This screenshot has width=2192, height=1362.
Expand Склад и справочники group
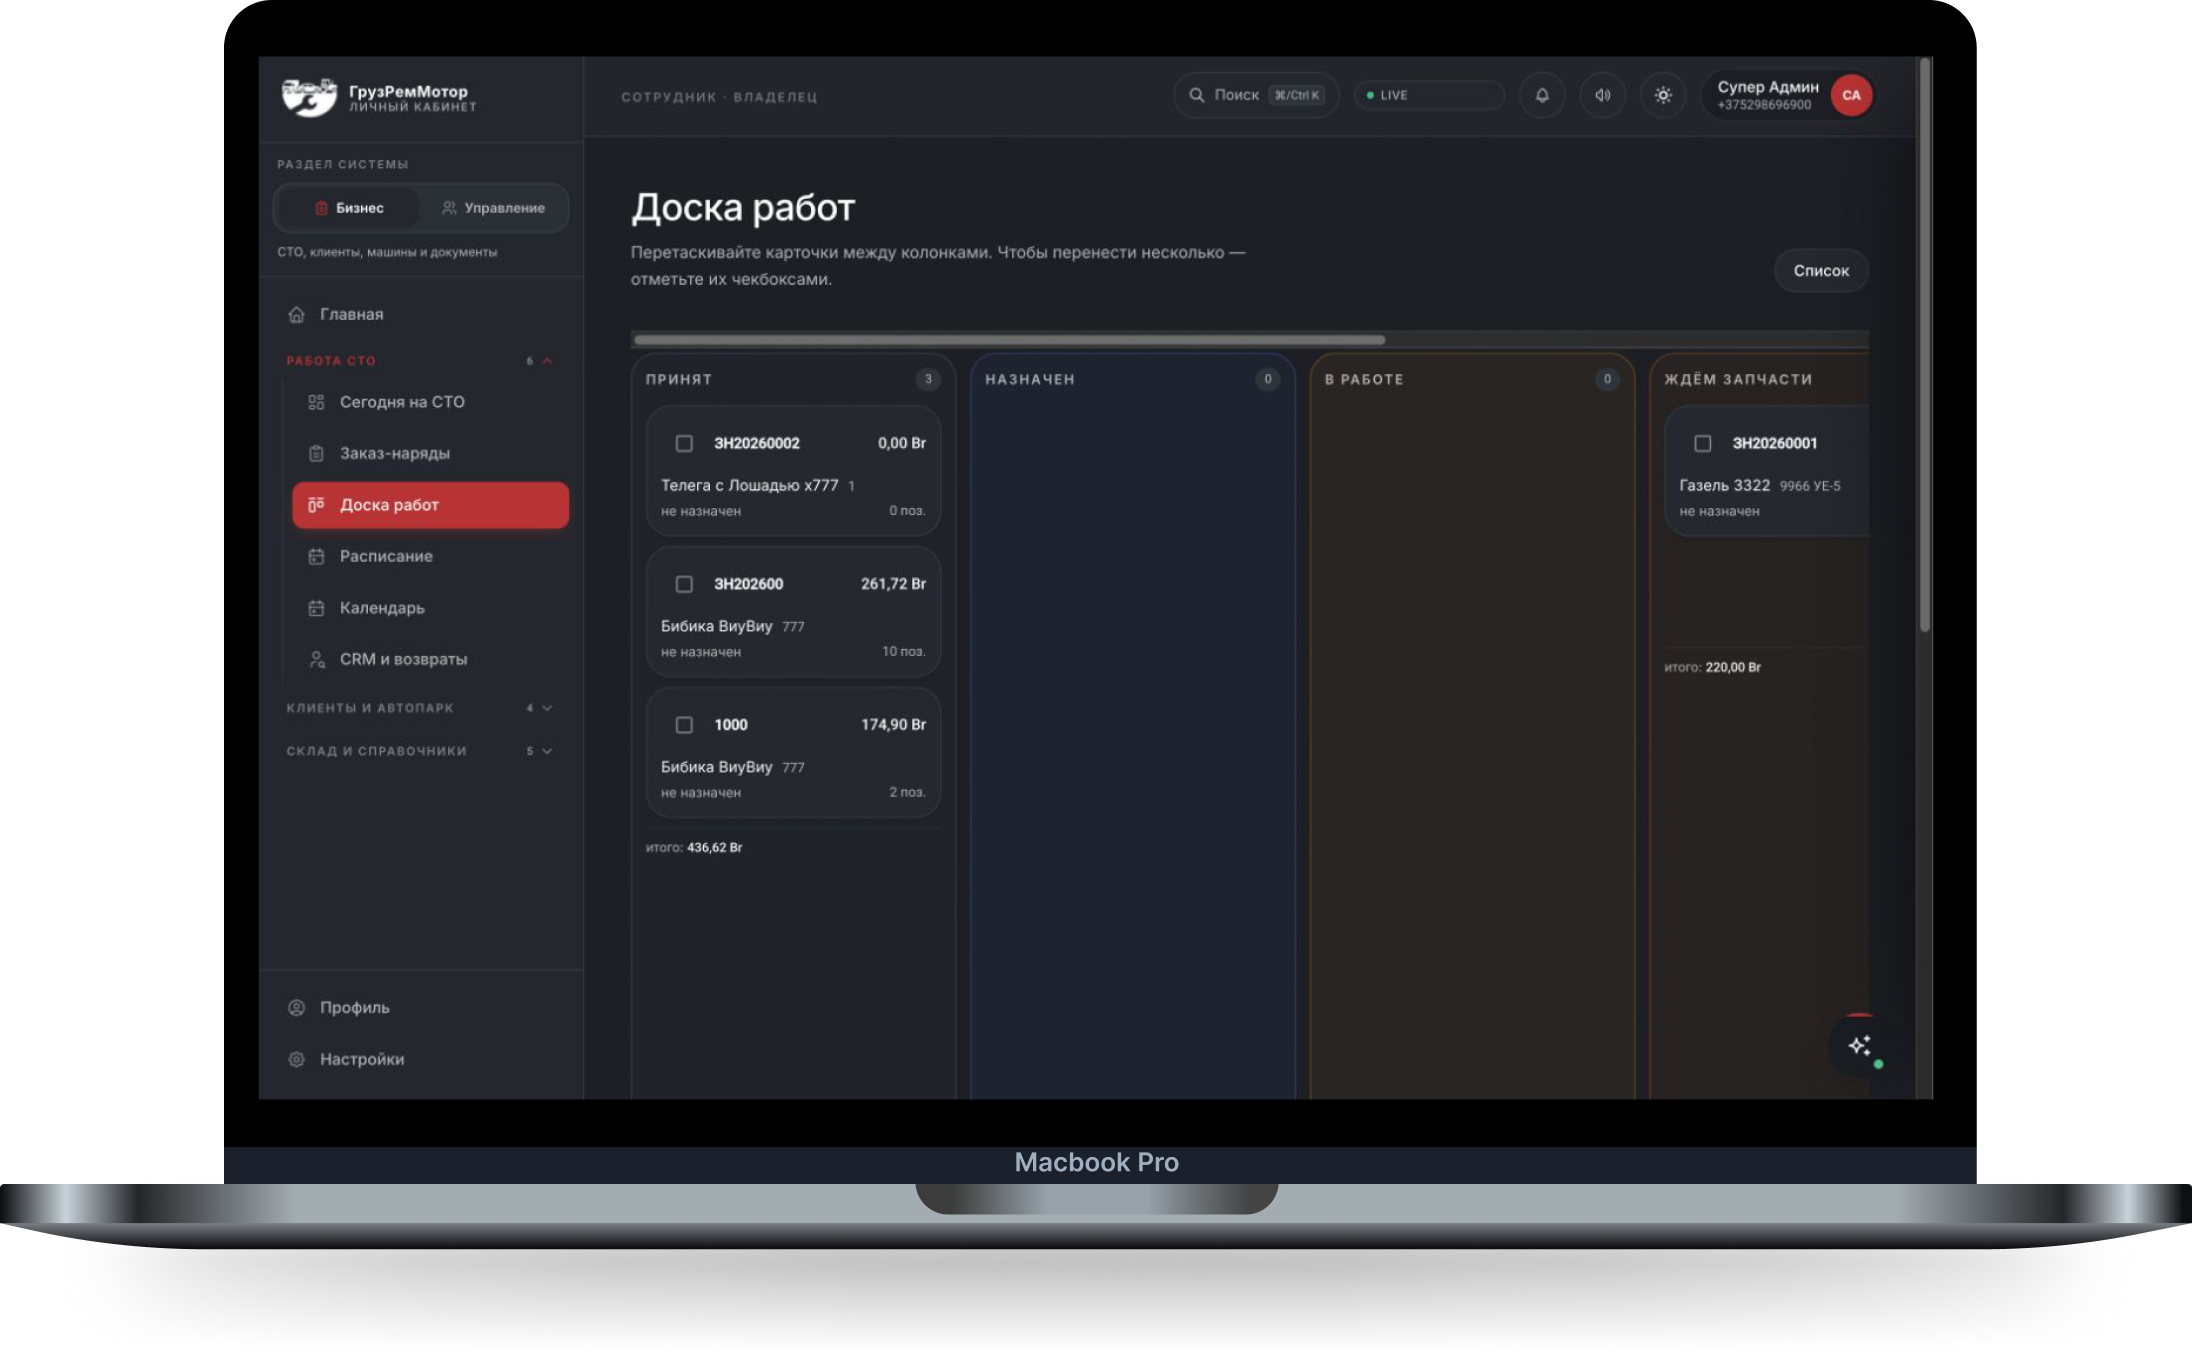[x=420, y=751]
